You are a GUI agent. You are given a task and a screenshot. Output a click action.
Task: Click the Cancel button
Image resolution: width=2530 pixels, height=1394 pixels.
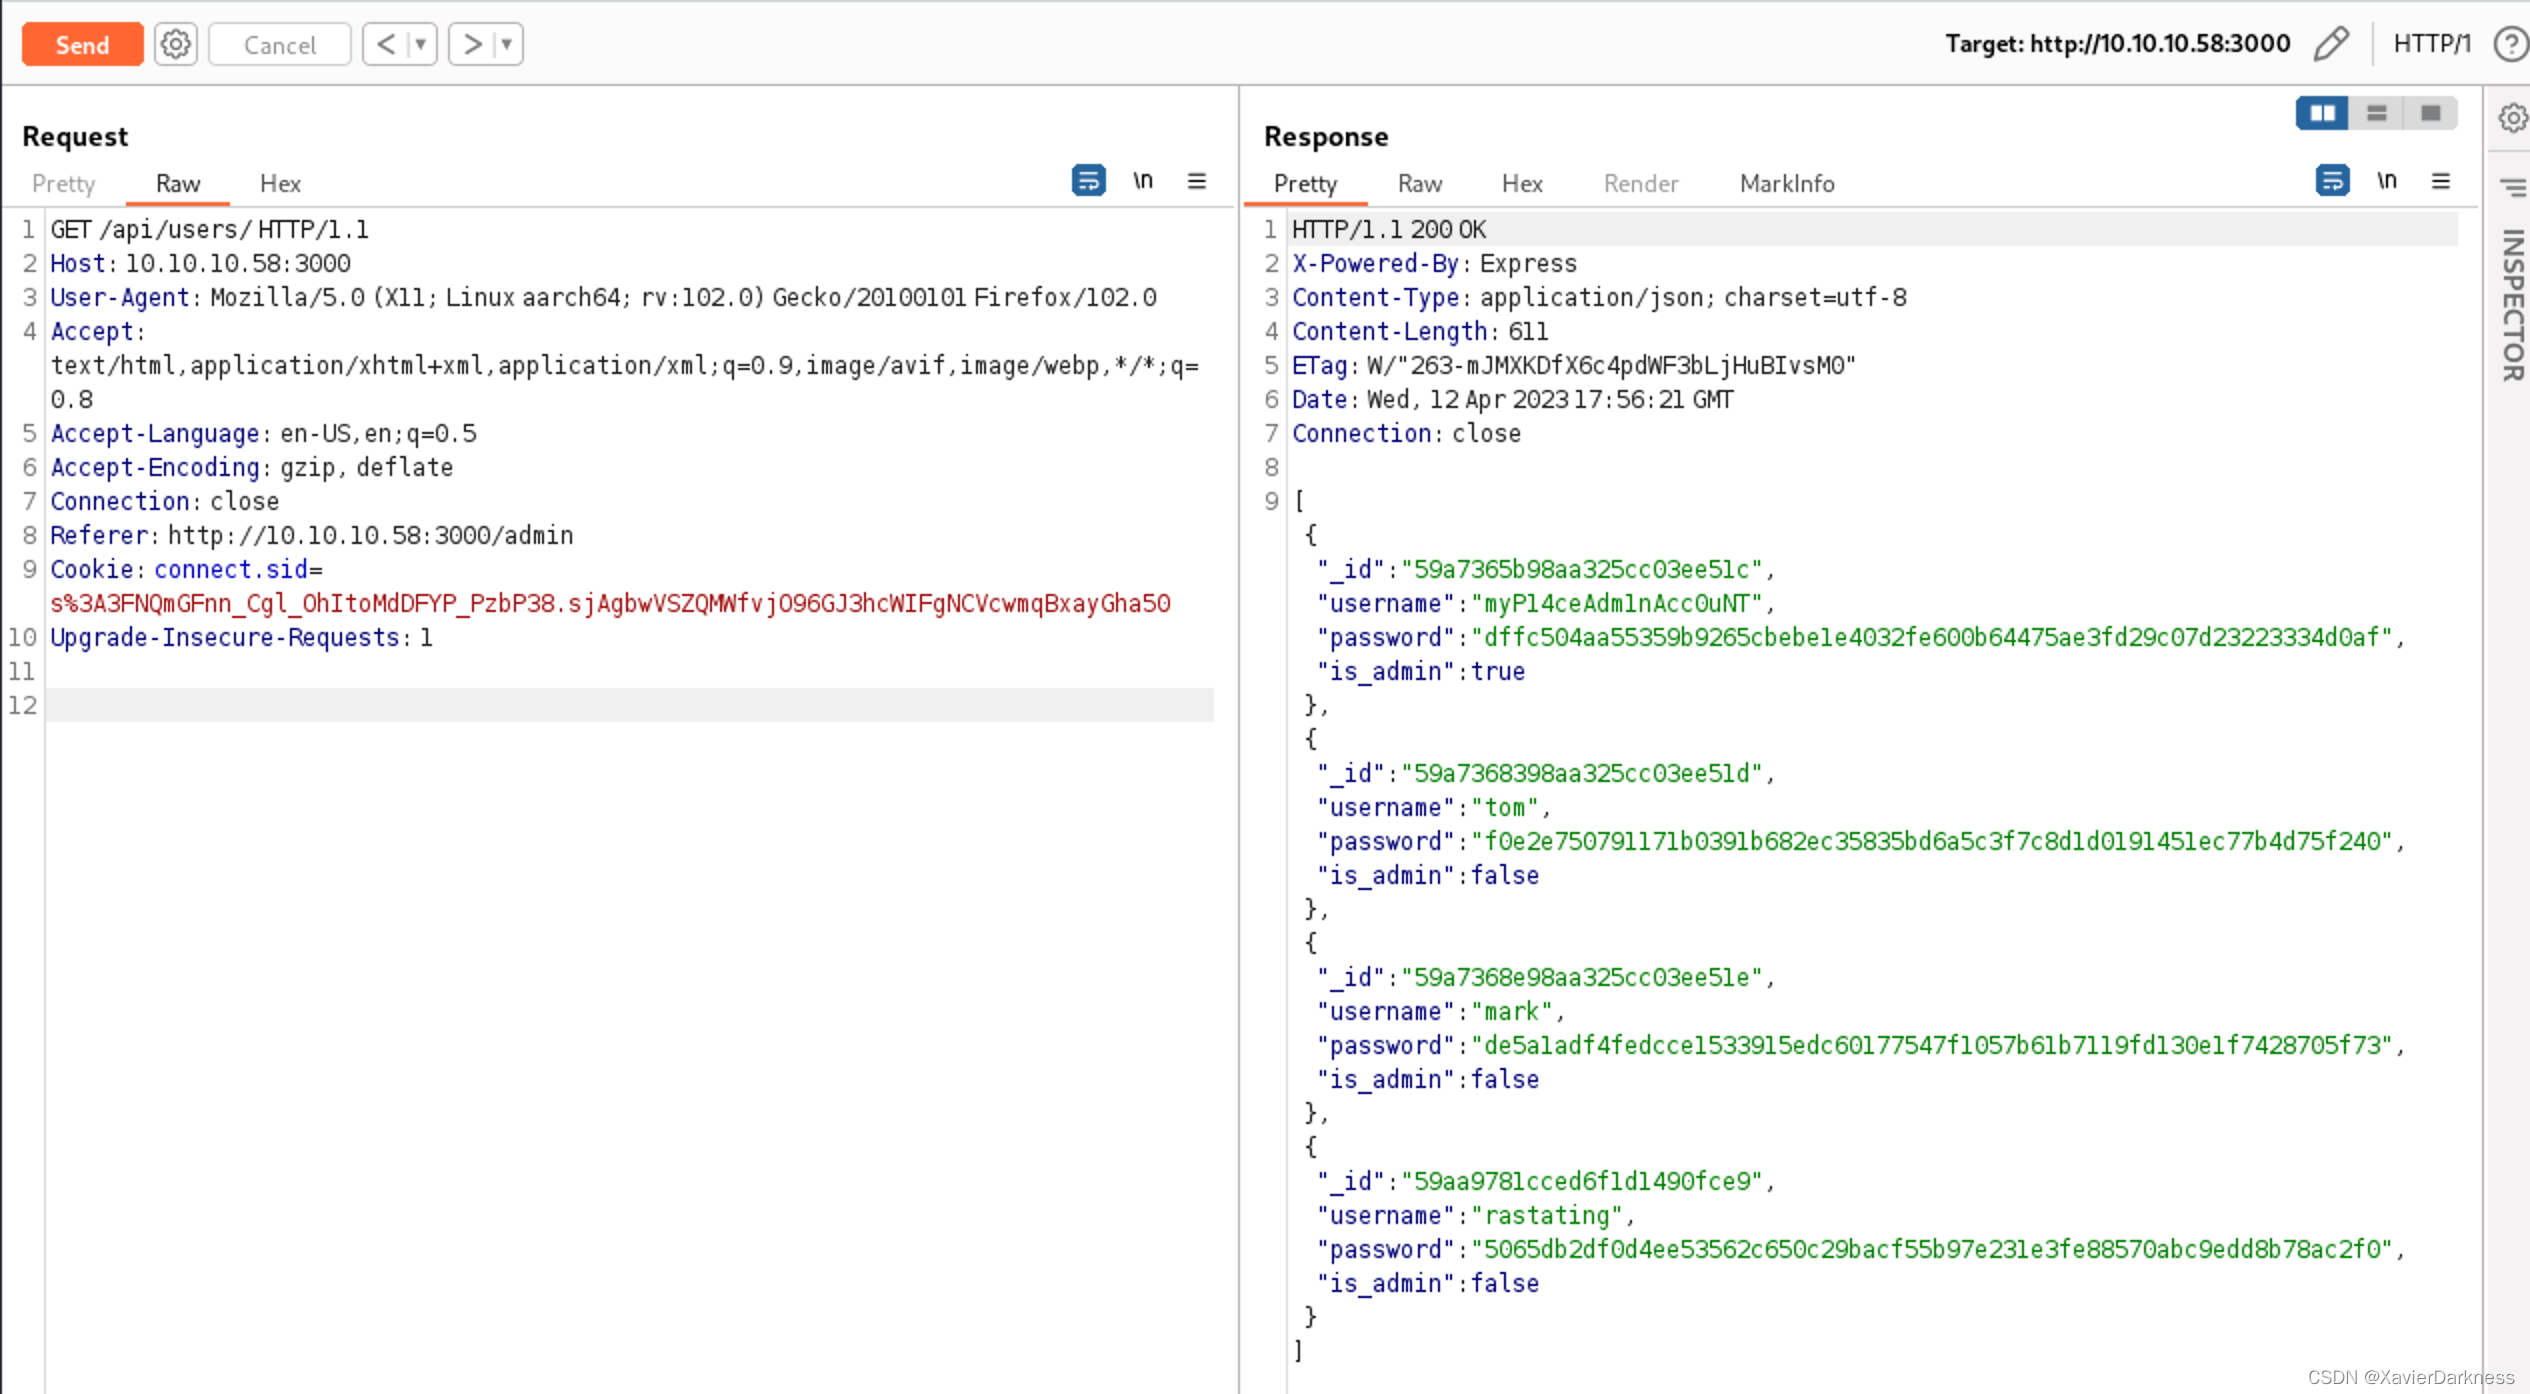tap(280, 45)
